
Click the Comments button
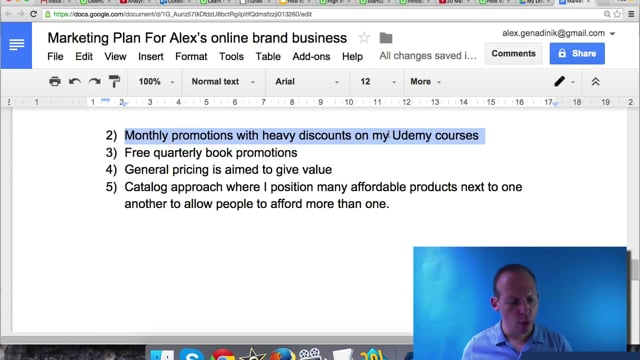(513, 53)
